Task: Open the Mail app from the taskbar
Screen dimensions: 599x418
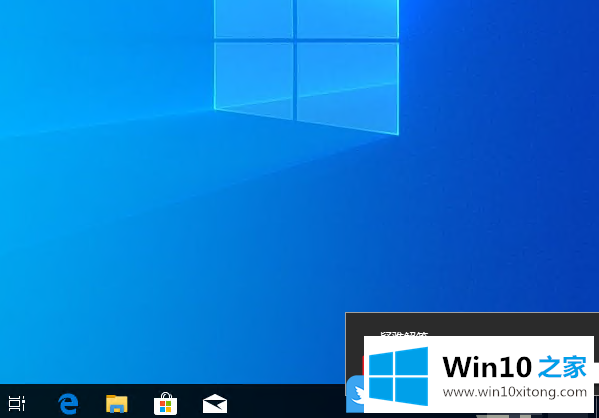Action: click(x=215, y=403)
